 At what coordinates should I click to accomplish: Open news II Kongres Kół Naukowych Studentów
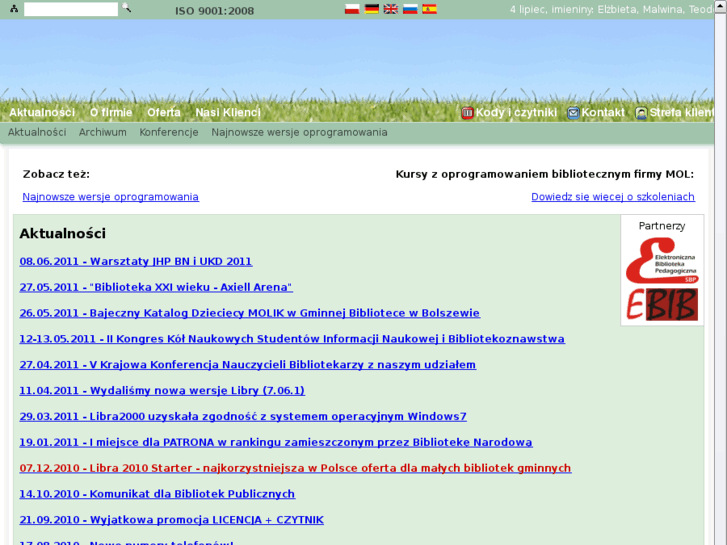[x=292, y=339]
